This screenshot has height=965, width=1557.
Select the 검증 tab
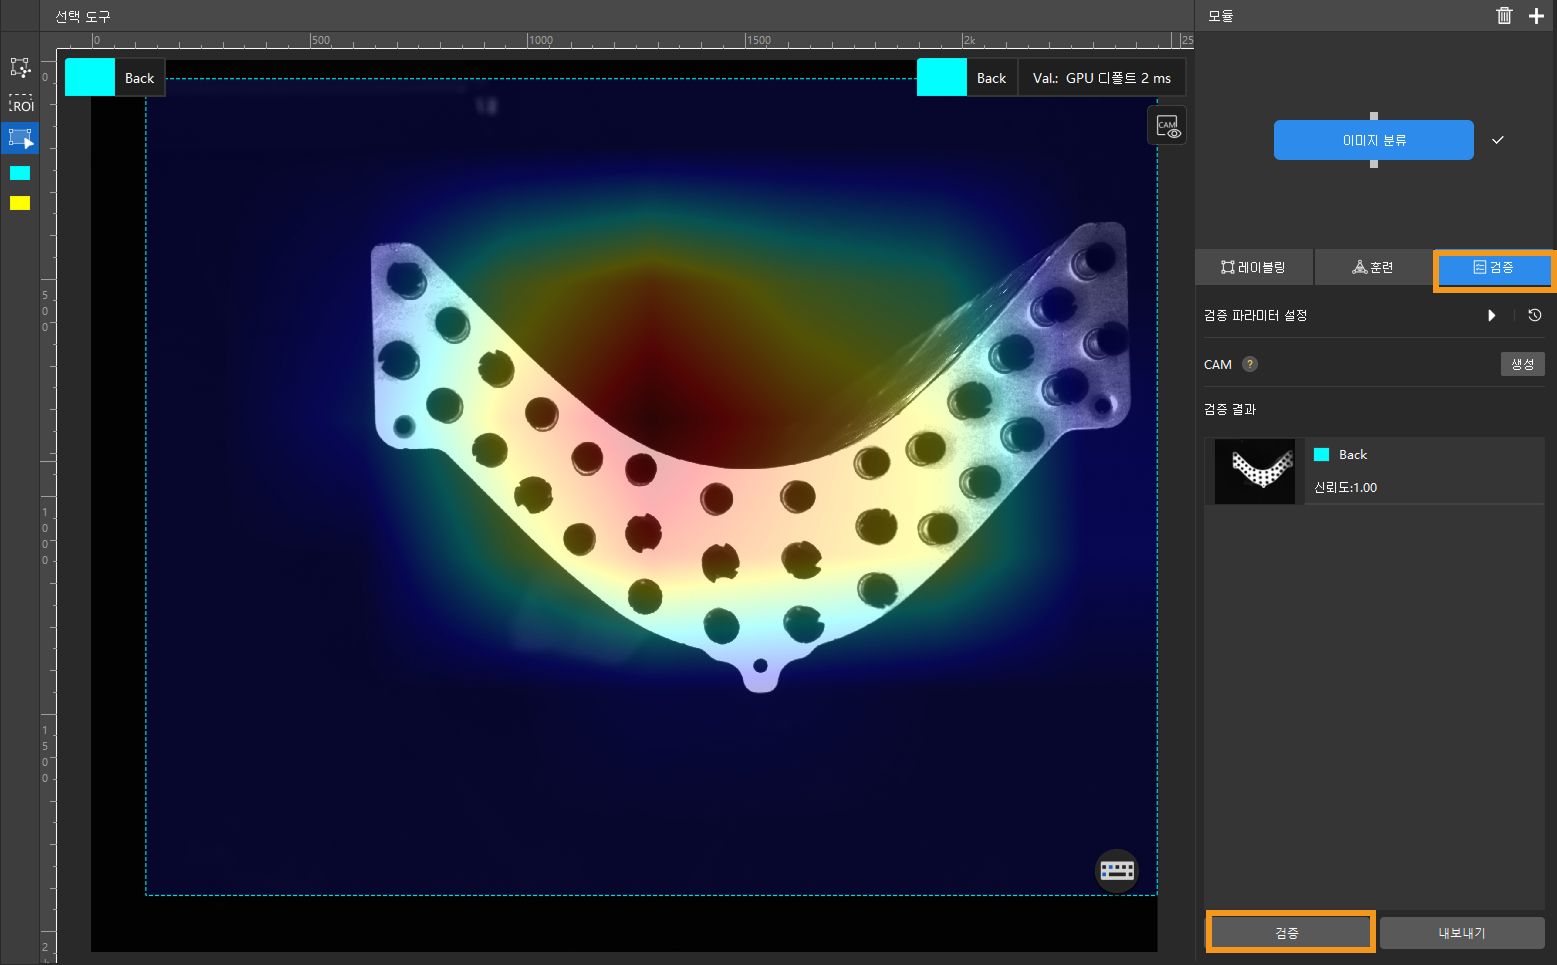coord(1494,268)
